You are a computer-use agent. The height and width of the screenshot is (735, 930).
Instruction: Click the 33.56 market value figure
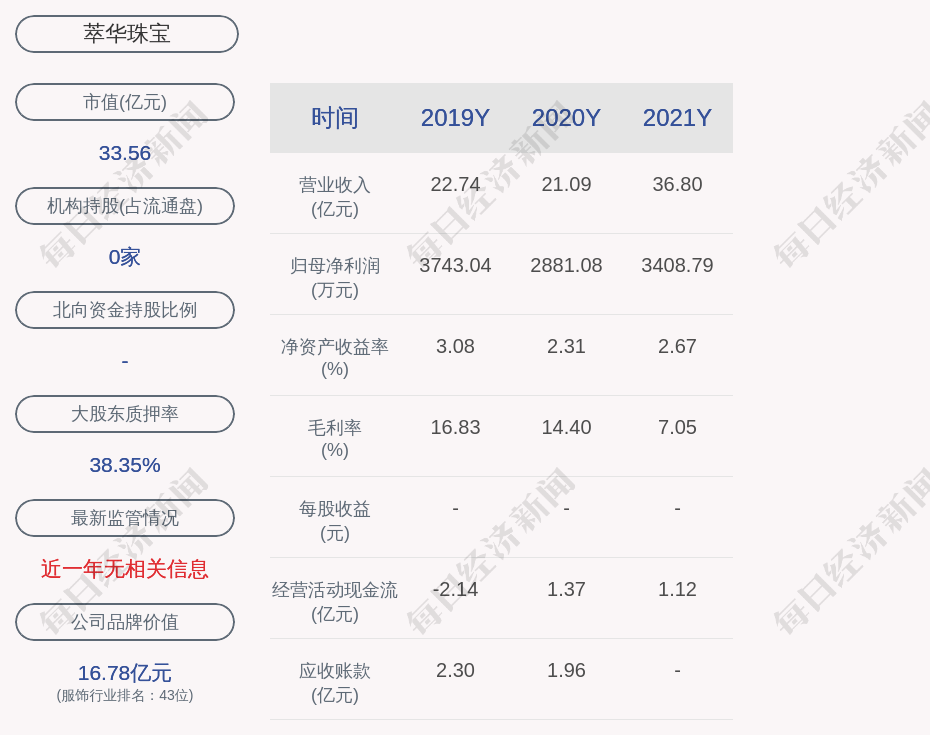[x=125, y=153]
